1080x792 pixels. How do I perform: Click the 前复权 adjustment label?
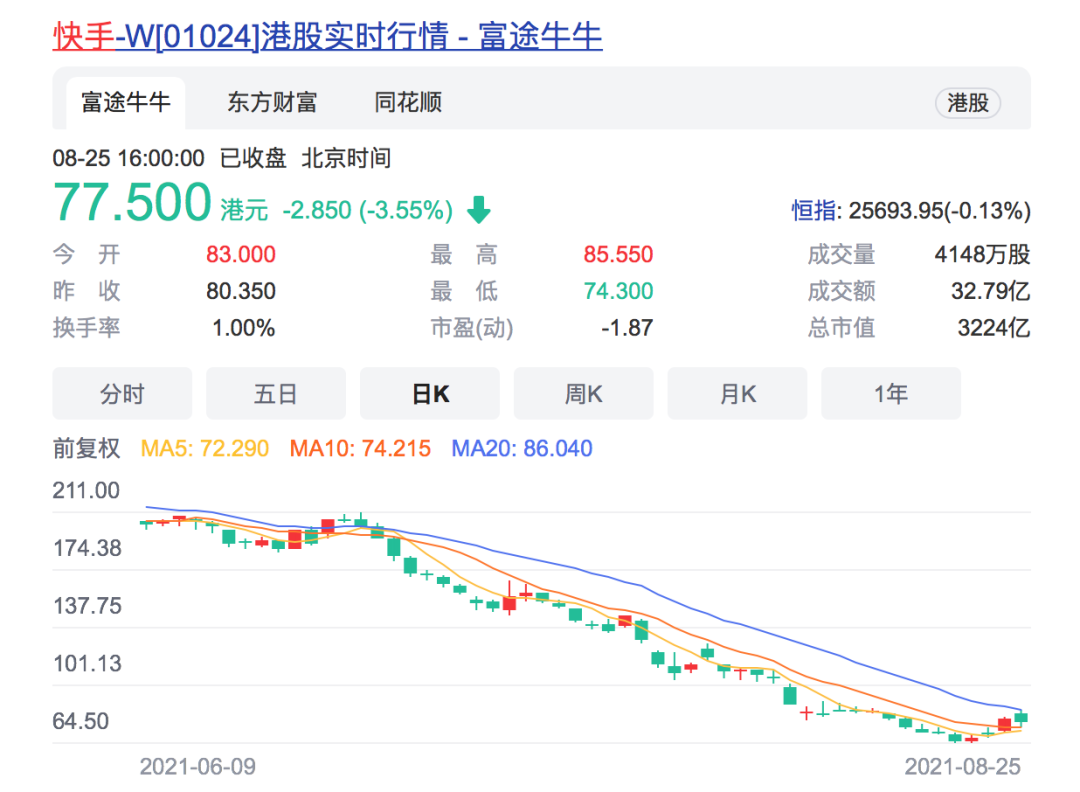point(86,448)
